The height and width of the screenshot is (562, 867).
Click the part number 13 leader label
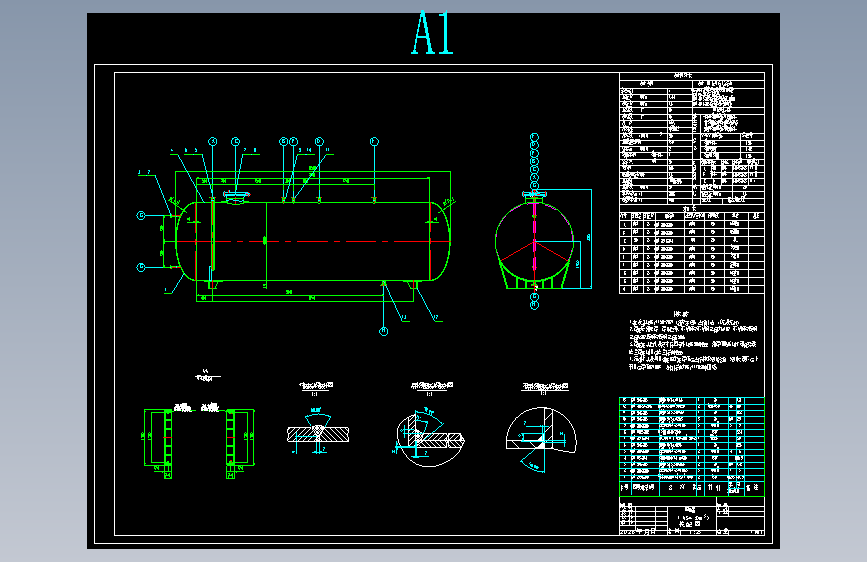click(404, 318)
